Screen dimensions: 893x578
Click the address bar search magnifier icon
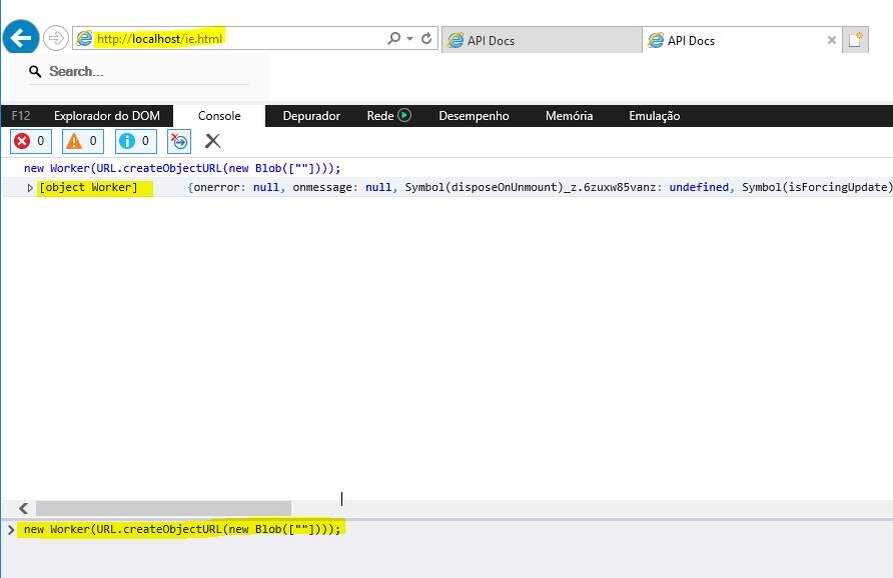click(x=394, y=38)
